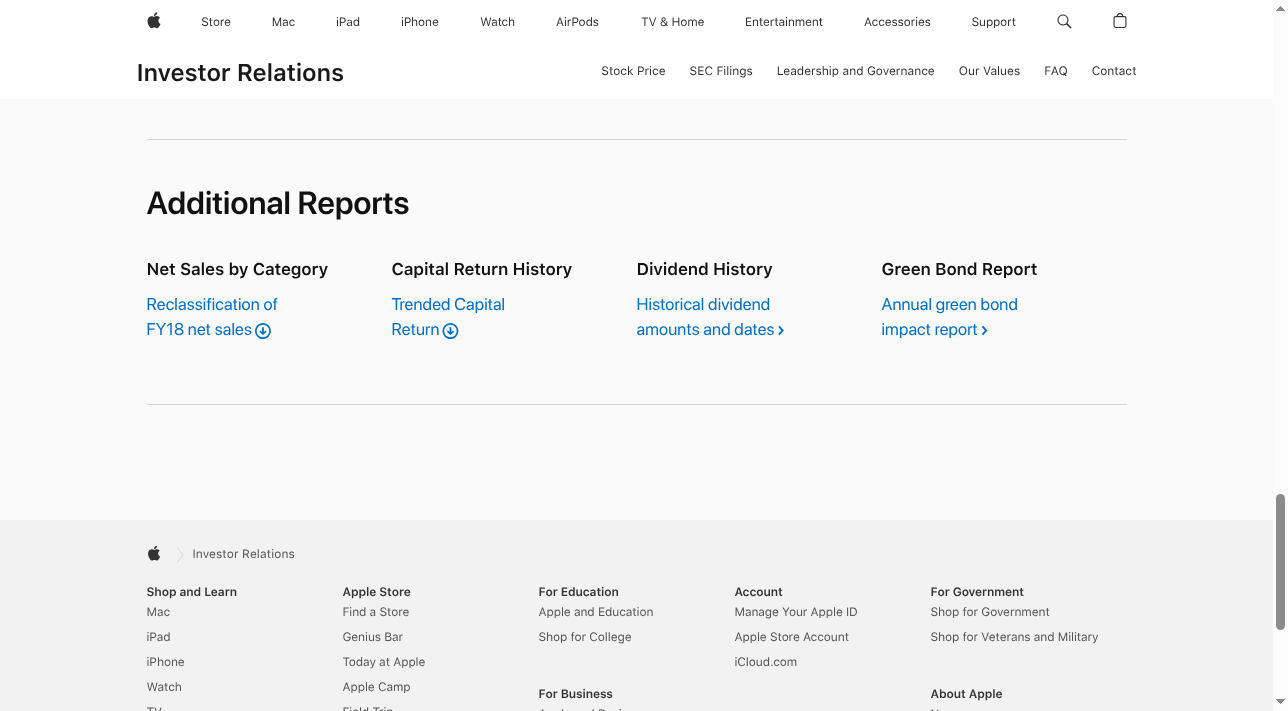Click download icon beside Trended Capital Return

click(451, 331)
